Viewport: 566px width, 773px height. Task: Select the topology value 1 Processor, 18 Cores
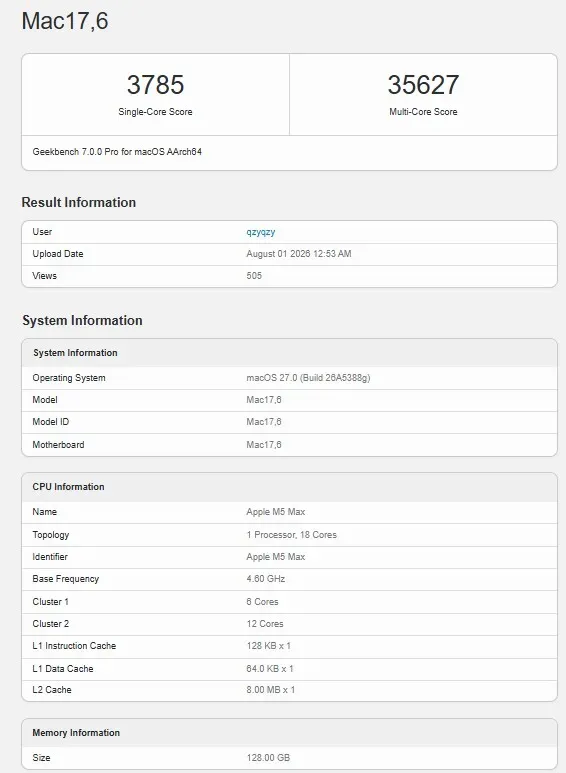coord(291,534)
